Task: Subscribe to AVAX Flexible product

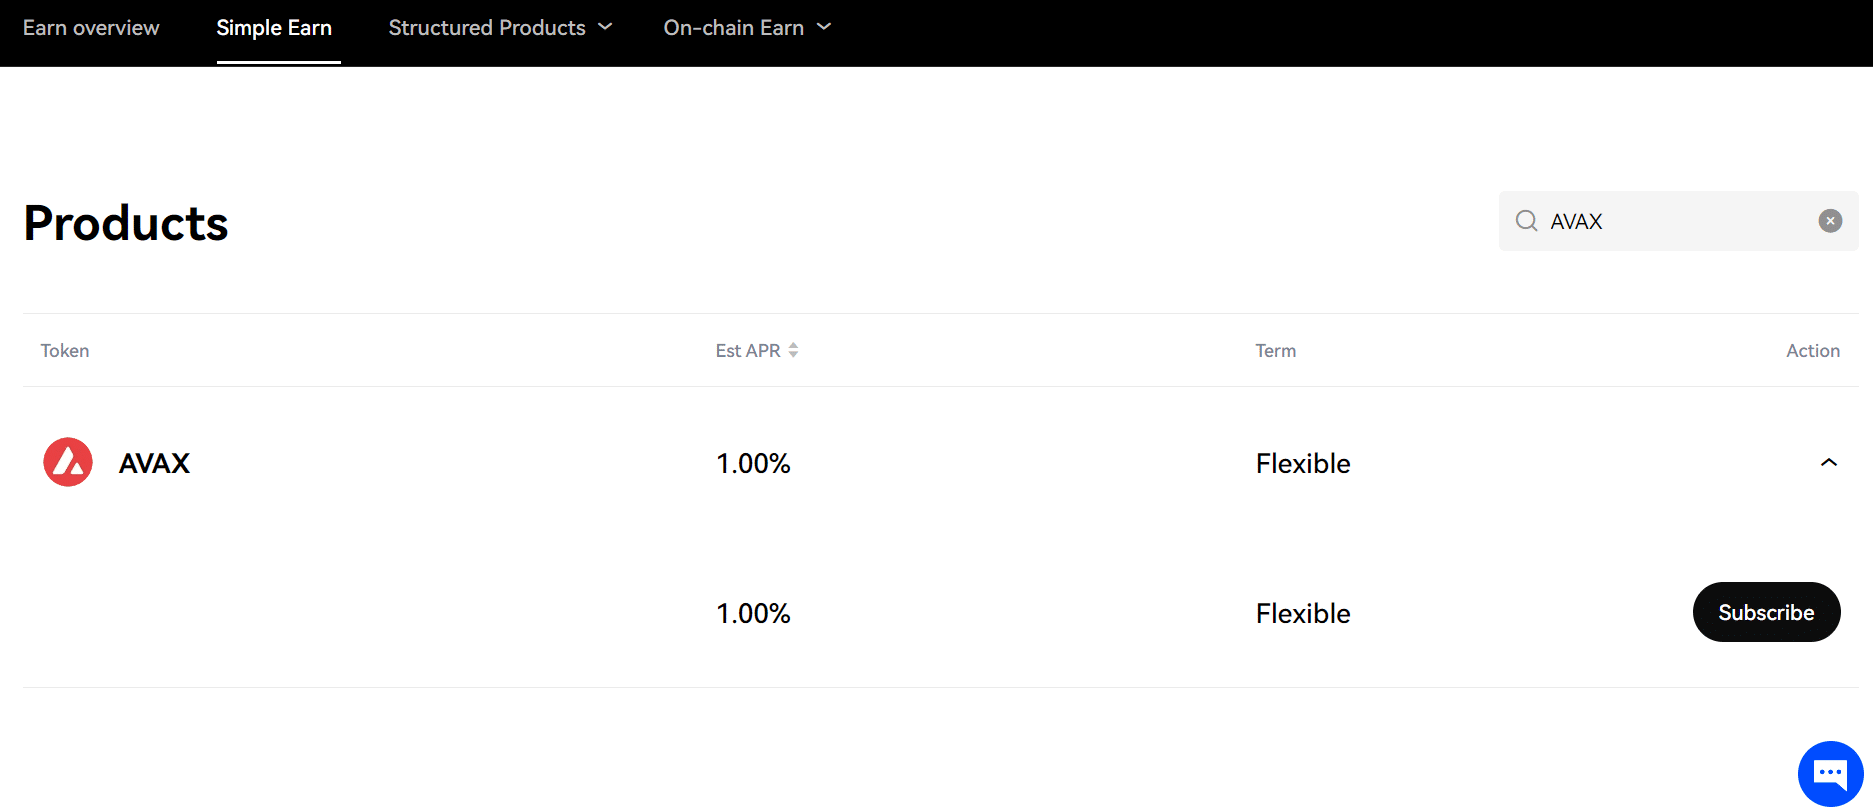Action: pos(1766,612)
